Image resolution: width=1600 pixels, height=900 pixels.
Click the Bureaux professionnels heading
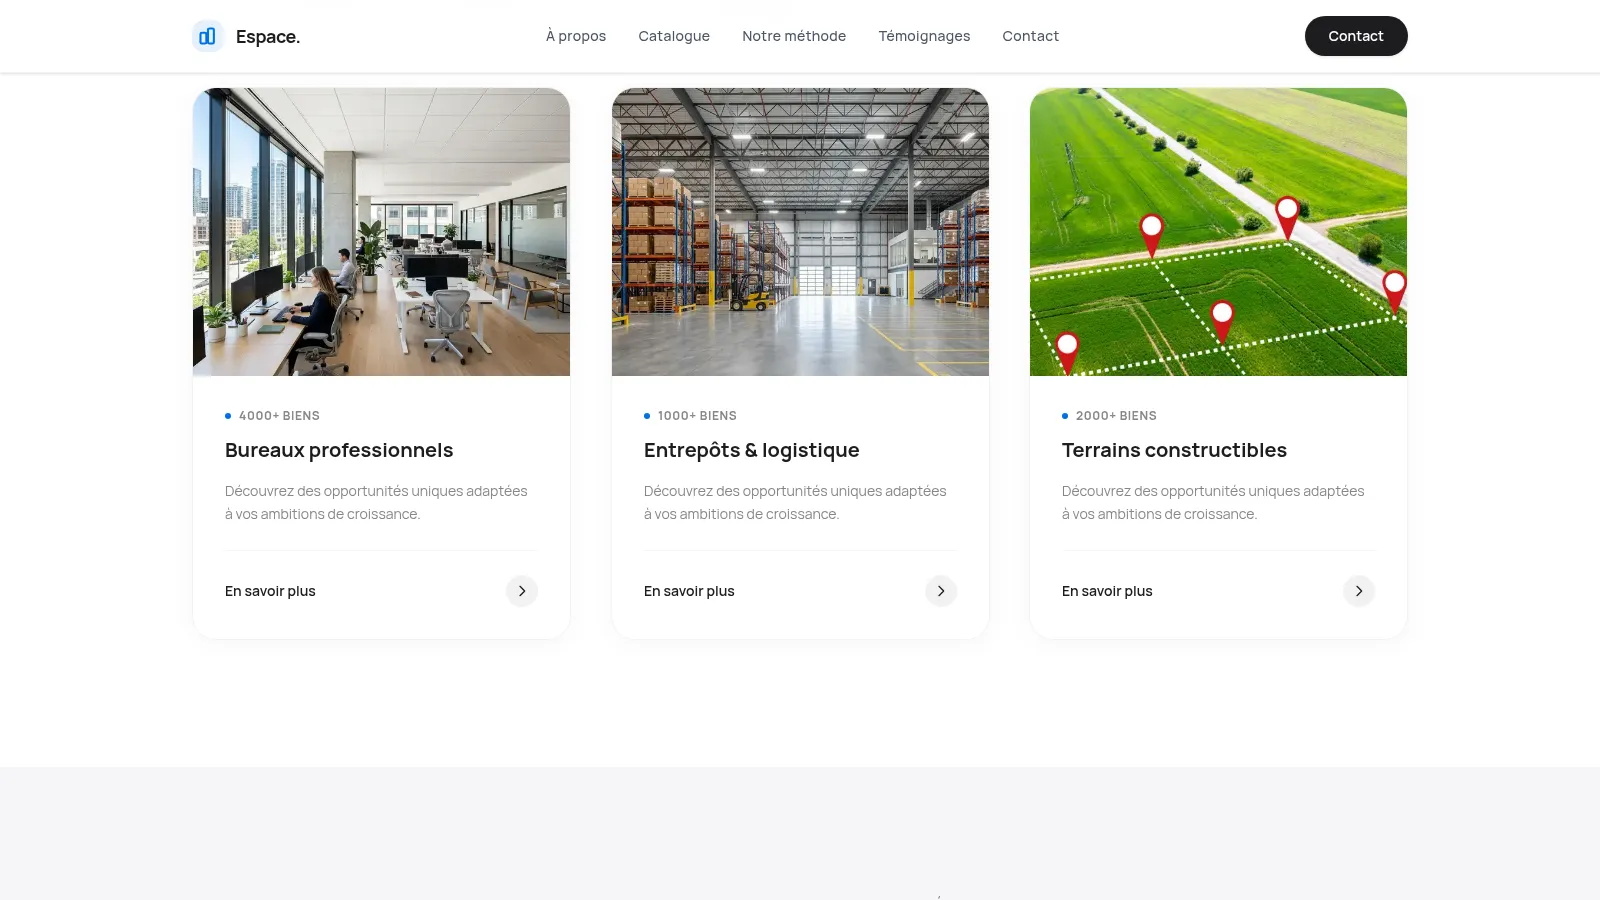point(339,450)
